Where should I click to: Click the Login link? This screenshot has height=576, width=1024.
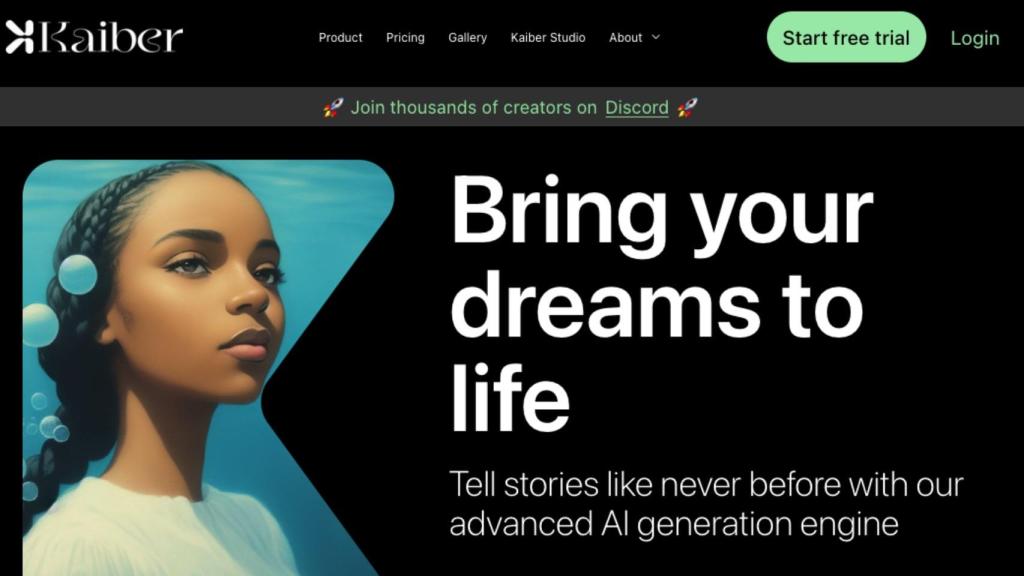975,39
